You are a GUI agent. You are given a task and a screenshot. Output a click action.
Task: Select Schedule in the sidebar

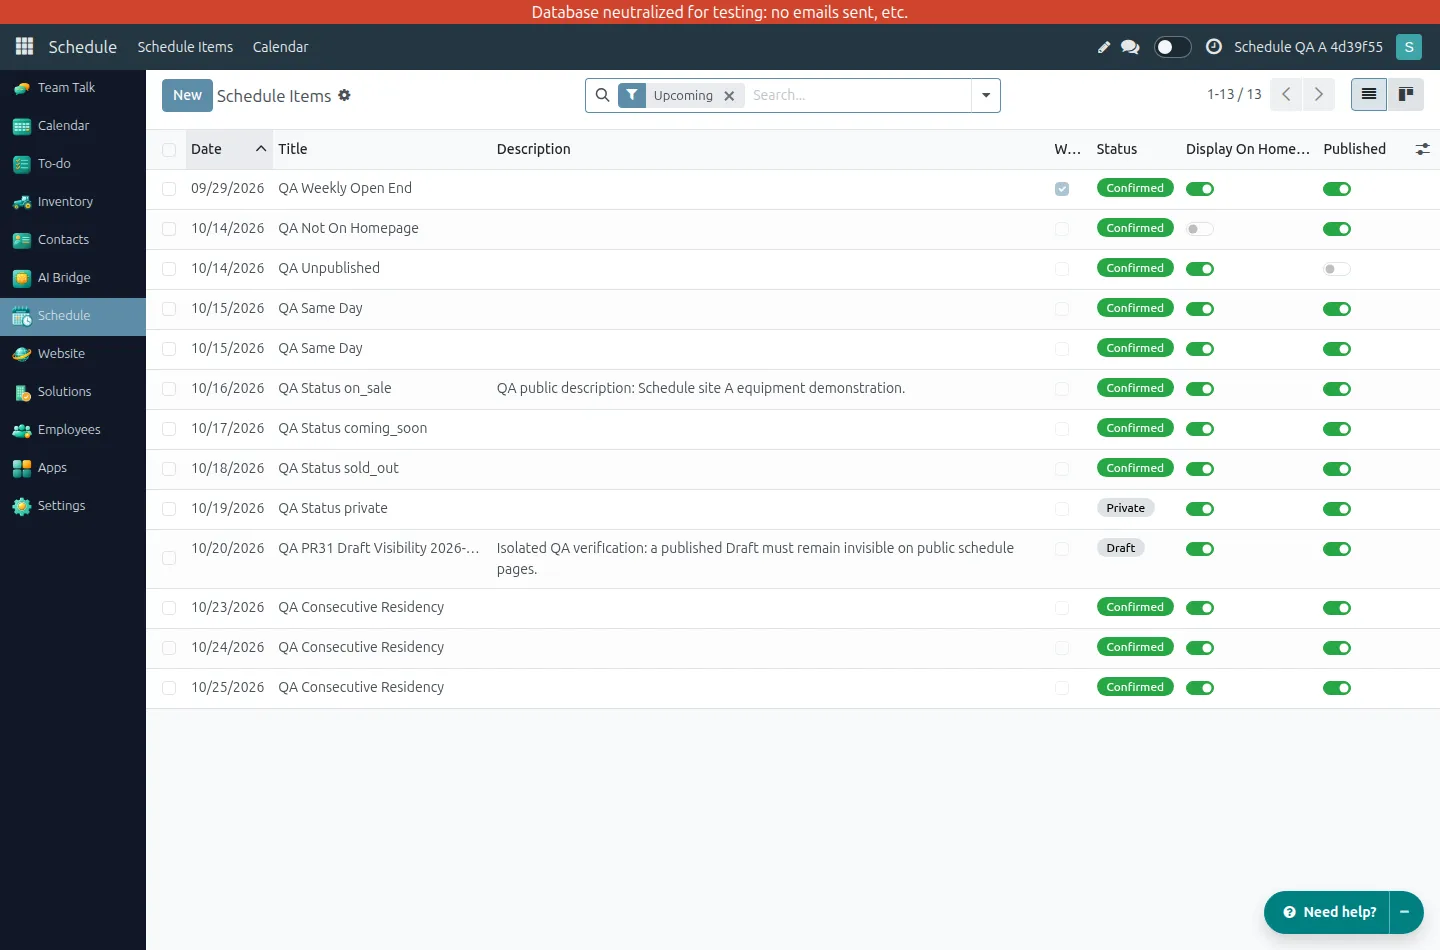click(x=73, y=316)
